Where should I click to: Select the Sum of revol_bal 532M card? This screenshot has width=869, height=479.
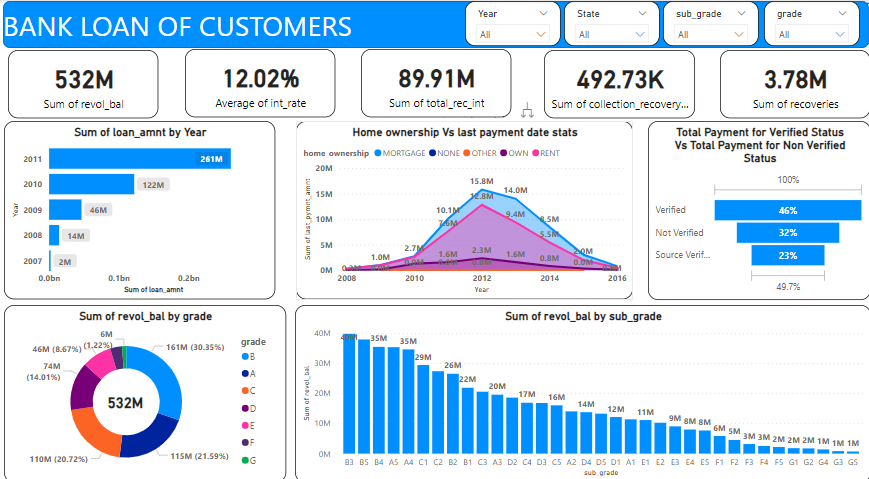83,84
